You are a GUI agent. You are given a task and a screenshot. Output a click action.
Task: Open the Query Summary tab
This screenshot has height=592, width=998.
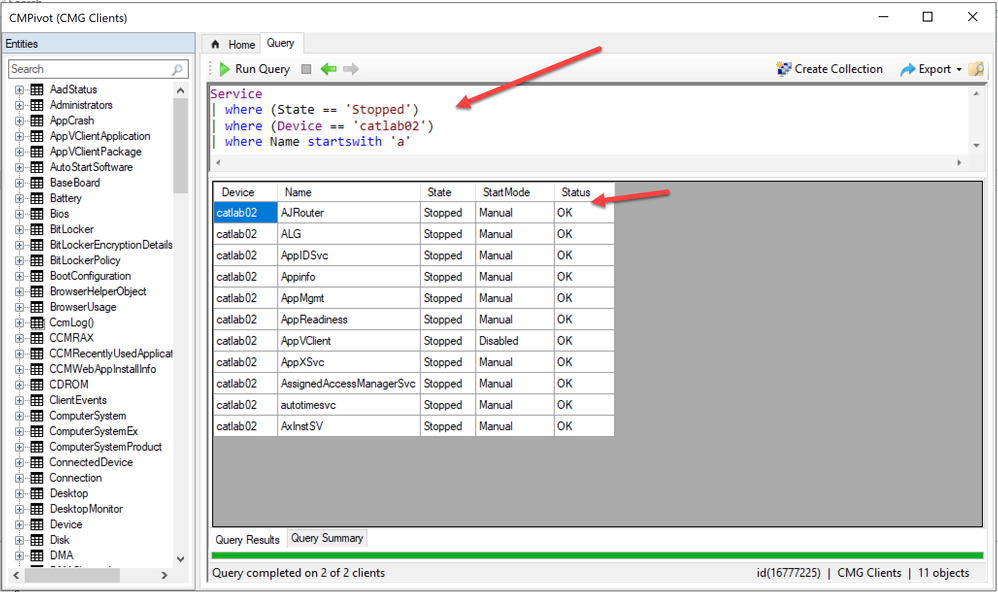tap(327, 538)
